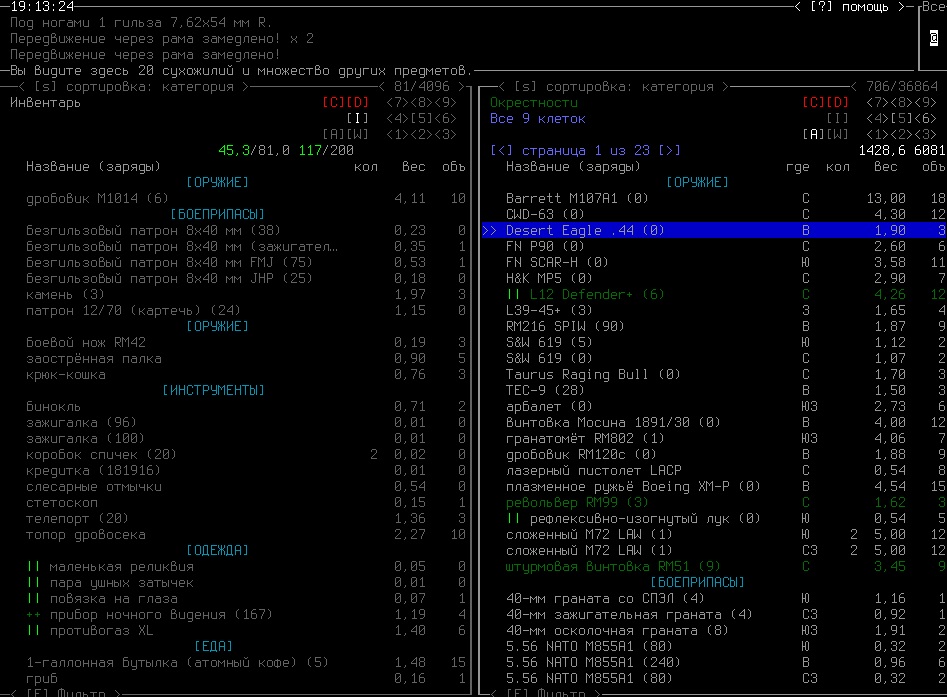The image size is (947, 697).
Task: Select [C] container source in left panel
Action: (x=333, y=103)
